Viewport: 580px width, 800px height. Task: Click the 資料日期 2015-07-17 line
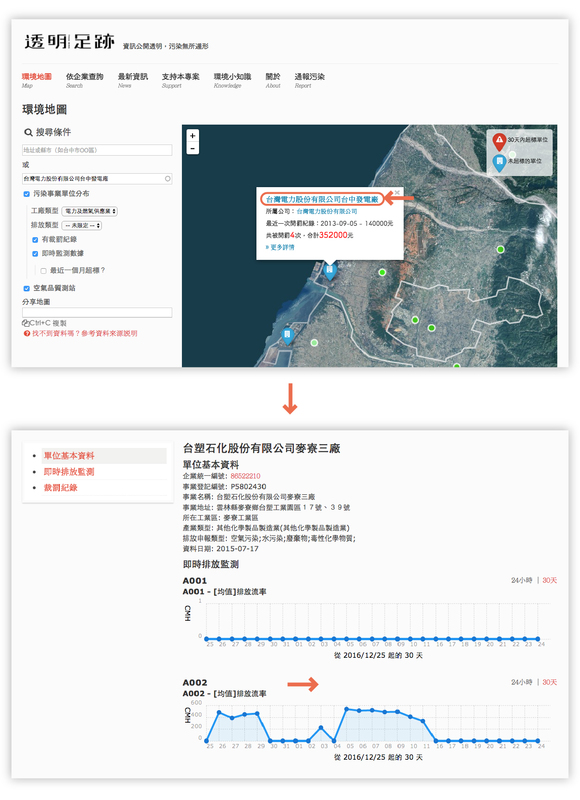click(x=220, y=549)
